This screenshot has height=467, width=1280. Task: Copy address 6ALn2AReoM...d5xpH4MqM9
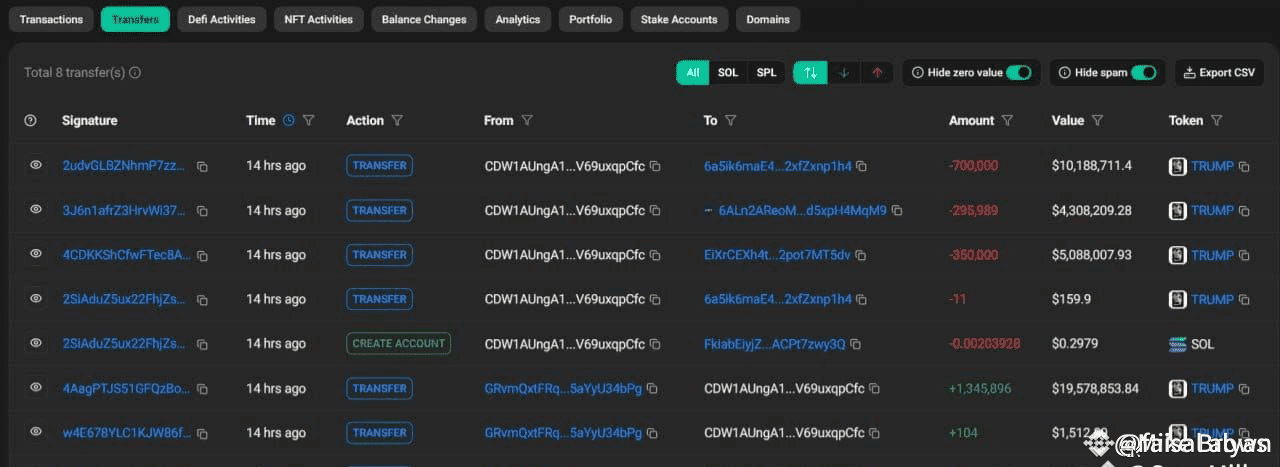click(x=897, y=211)
